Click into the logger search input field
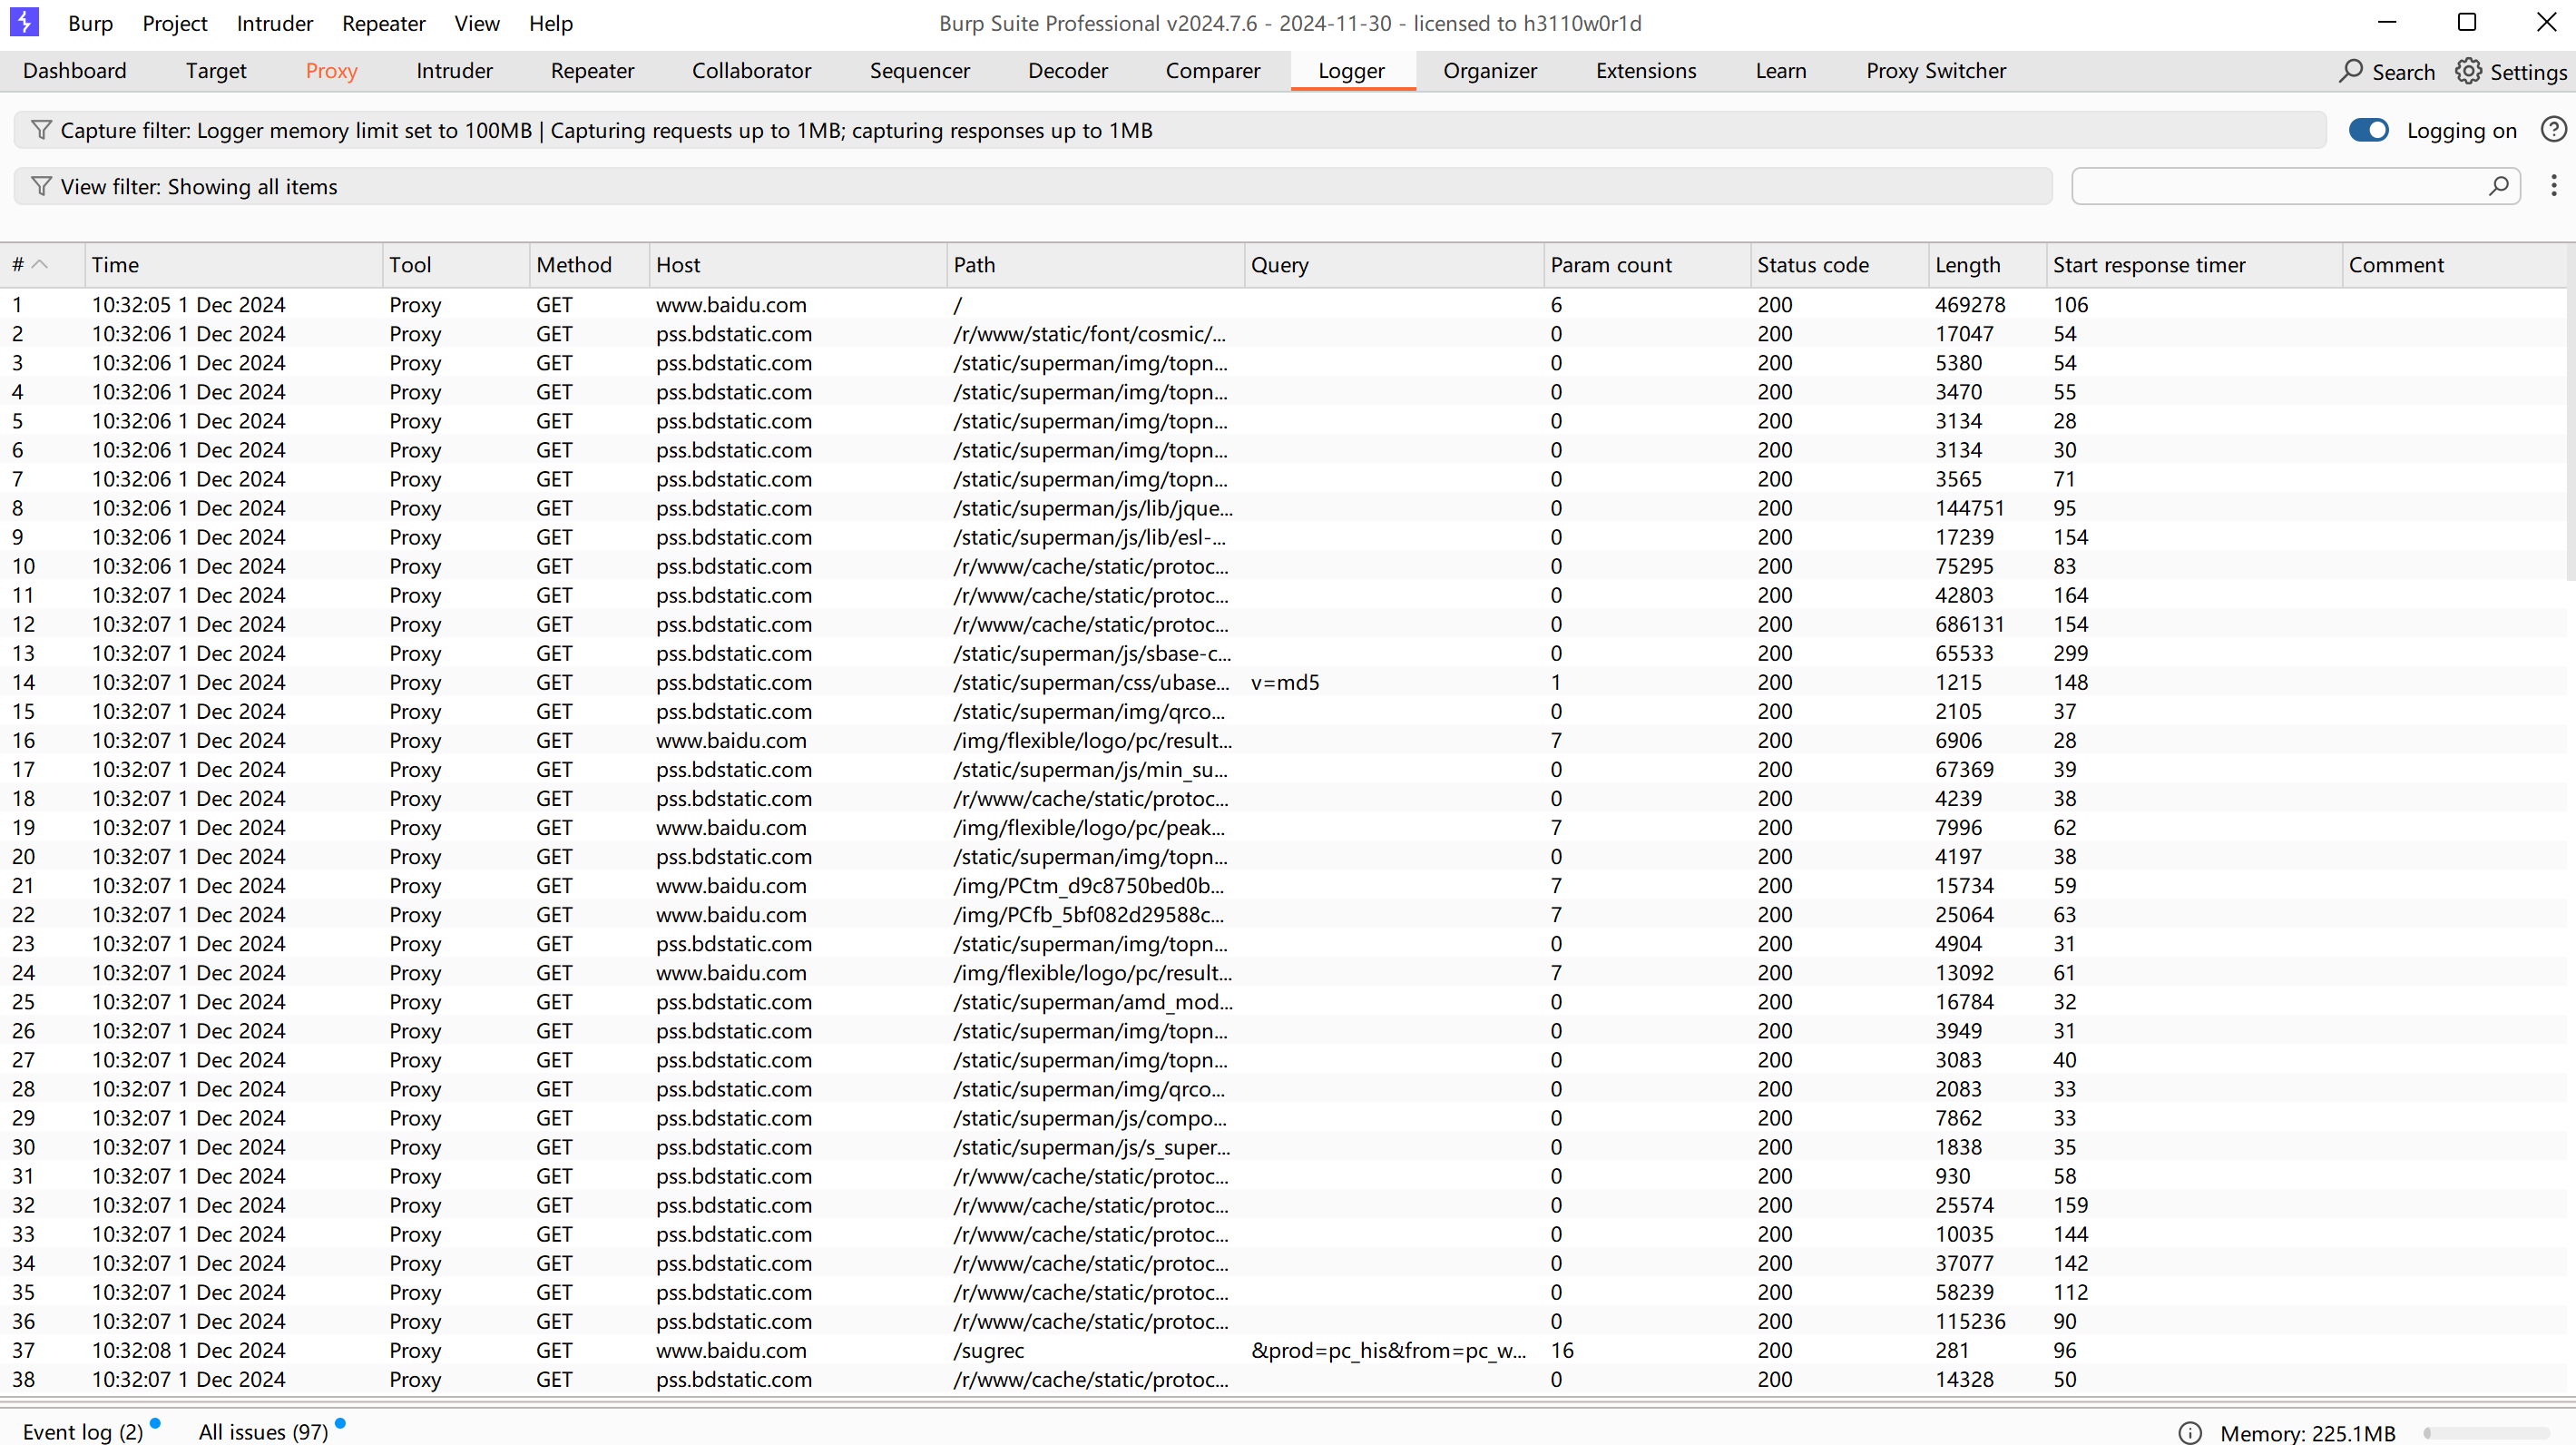 tap(2278, 186)
